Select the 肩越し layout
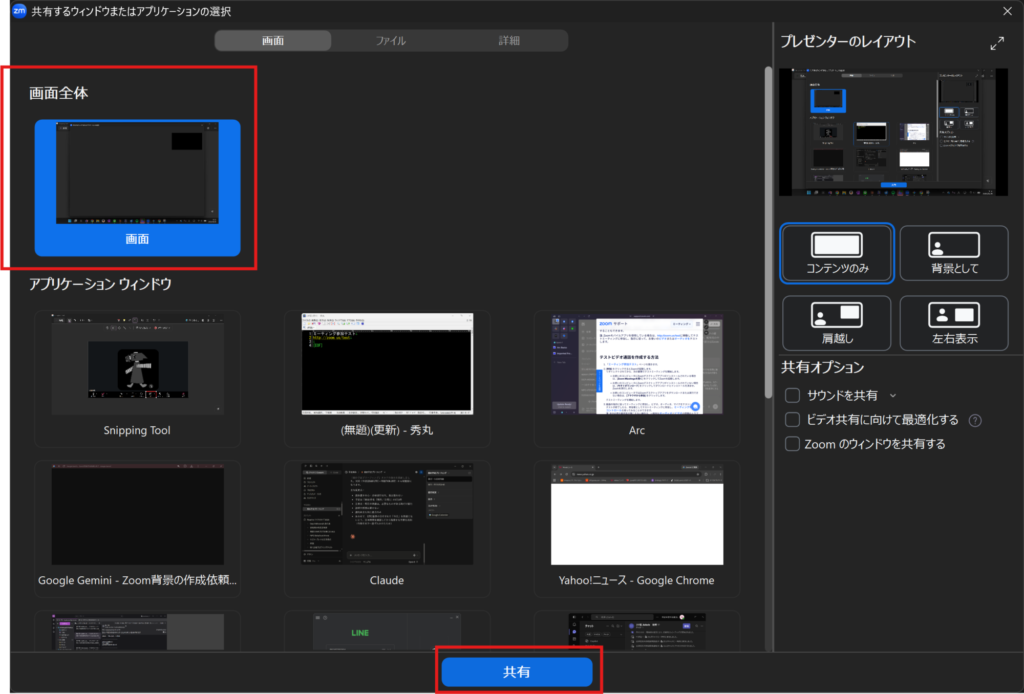Image resolution: width=1024 pixels, height=694 pixels. [x=837, y=323]
